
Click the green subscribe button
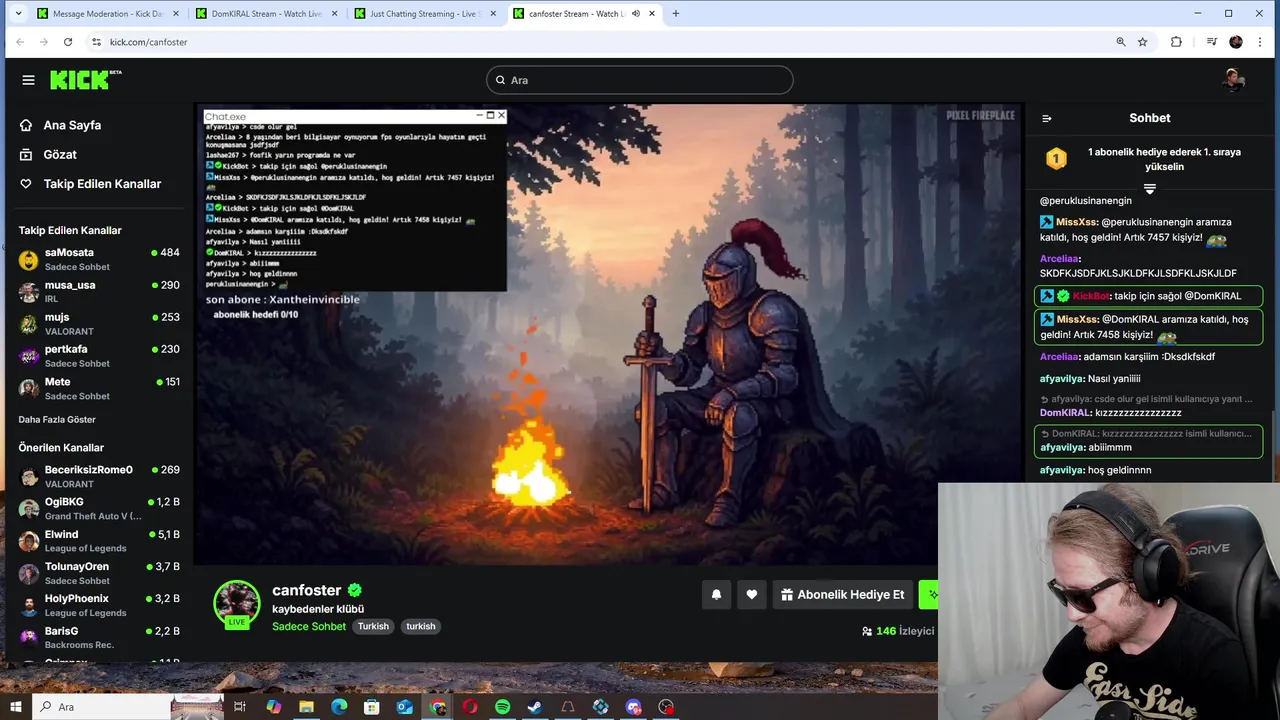click(929, 594)
